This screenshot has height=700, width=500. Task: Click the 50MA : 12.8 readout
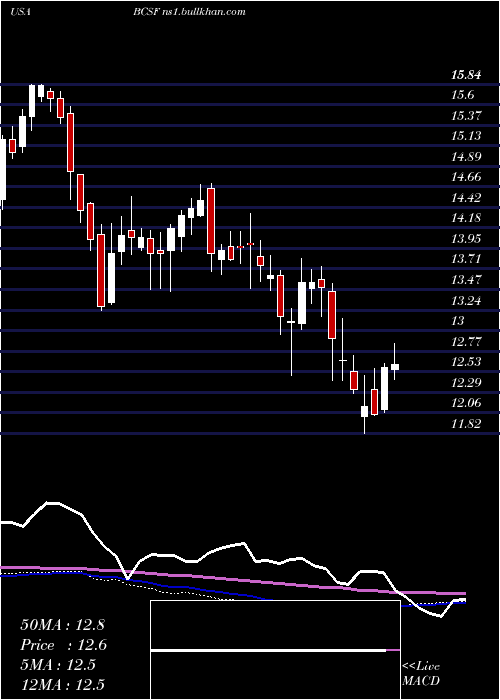(x=62, y=625)
